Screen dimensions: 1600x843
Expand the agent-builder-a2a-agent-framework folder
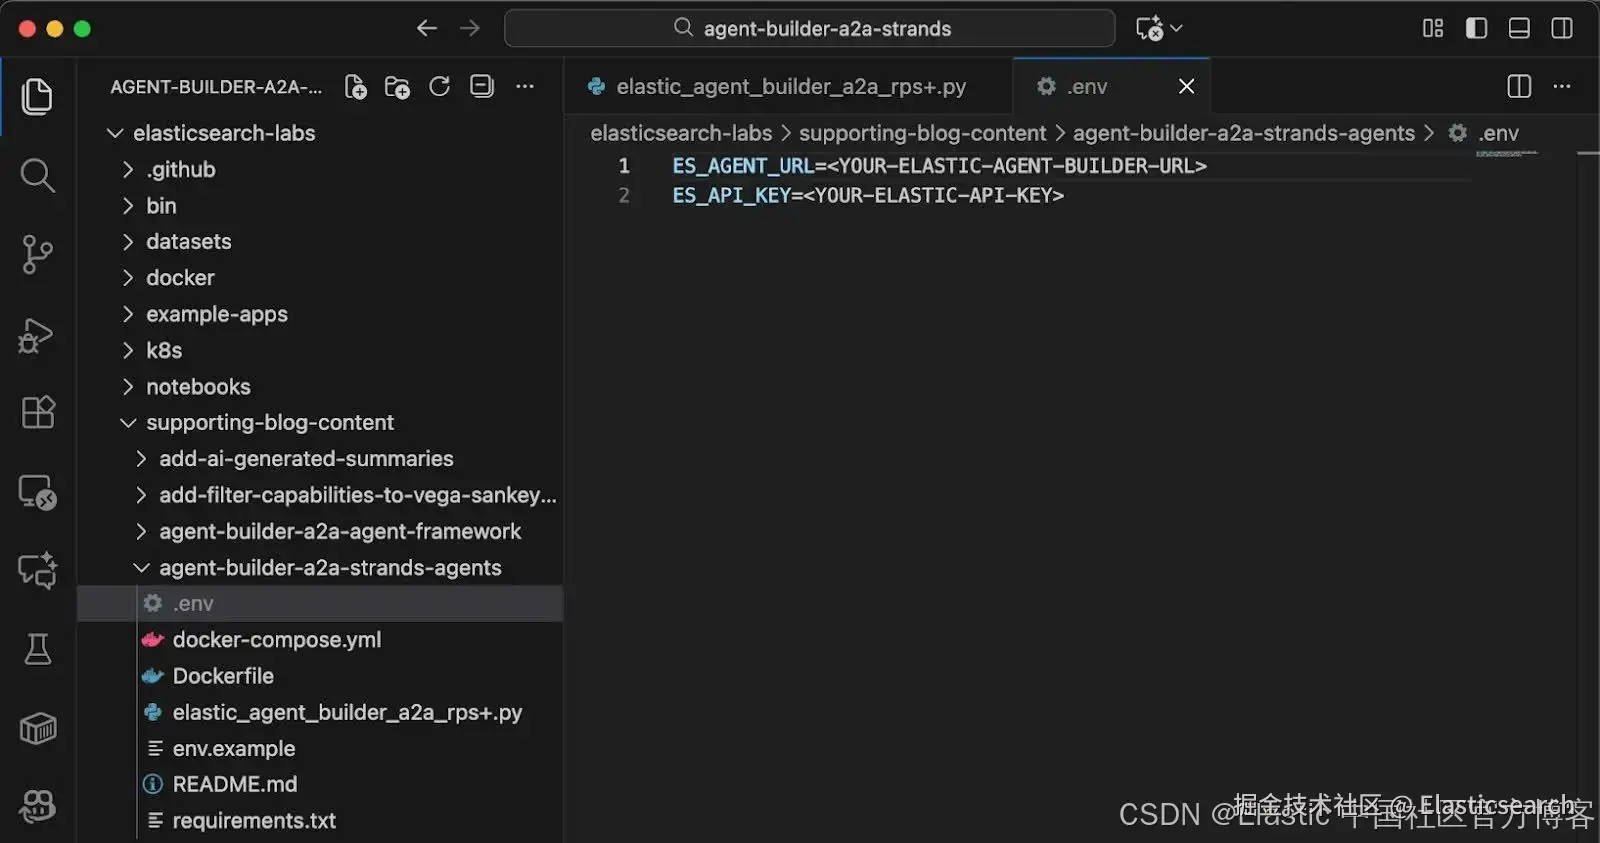(339, 531)
